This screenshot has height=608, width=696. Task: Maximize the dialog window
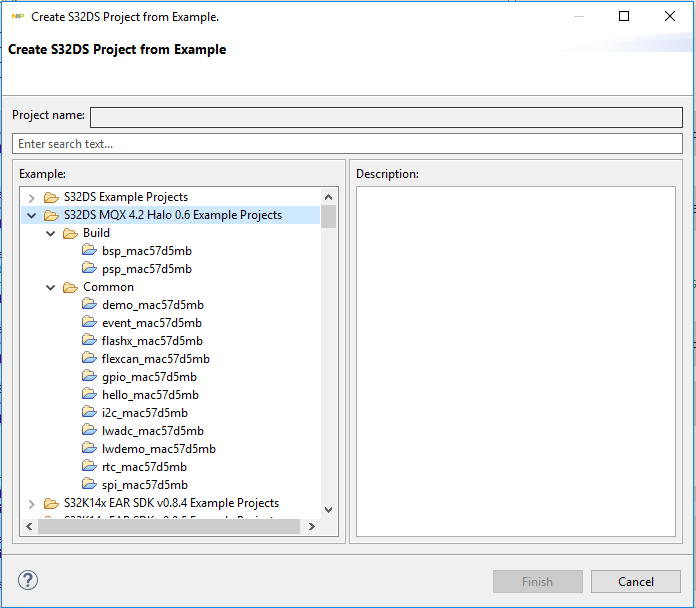click(624, 16)
